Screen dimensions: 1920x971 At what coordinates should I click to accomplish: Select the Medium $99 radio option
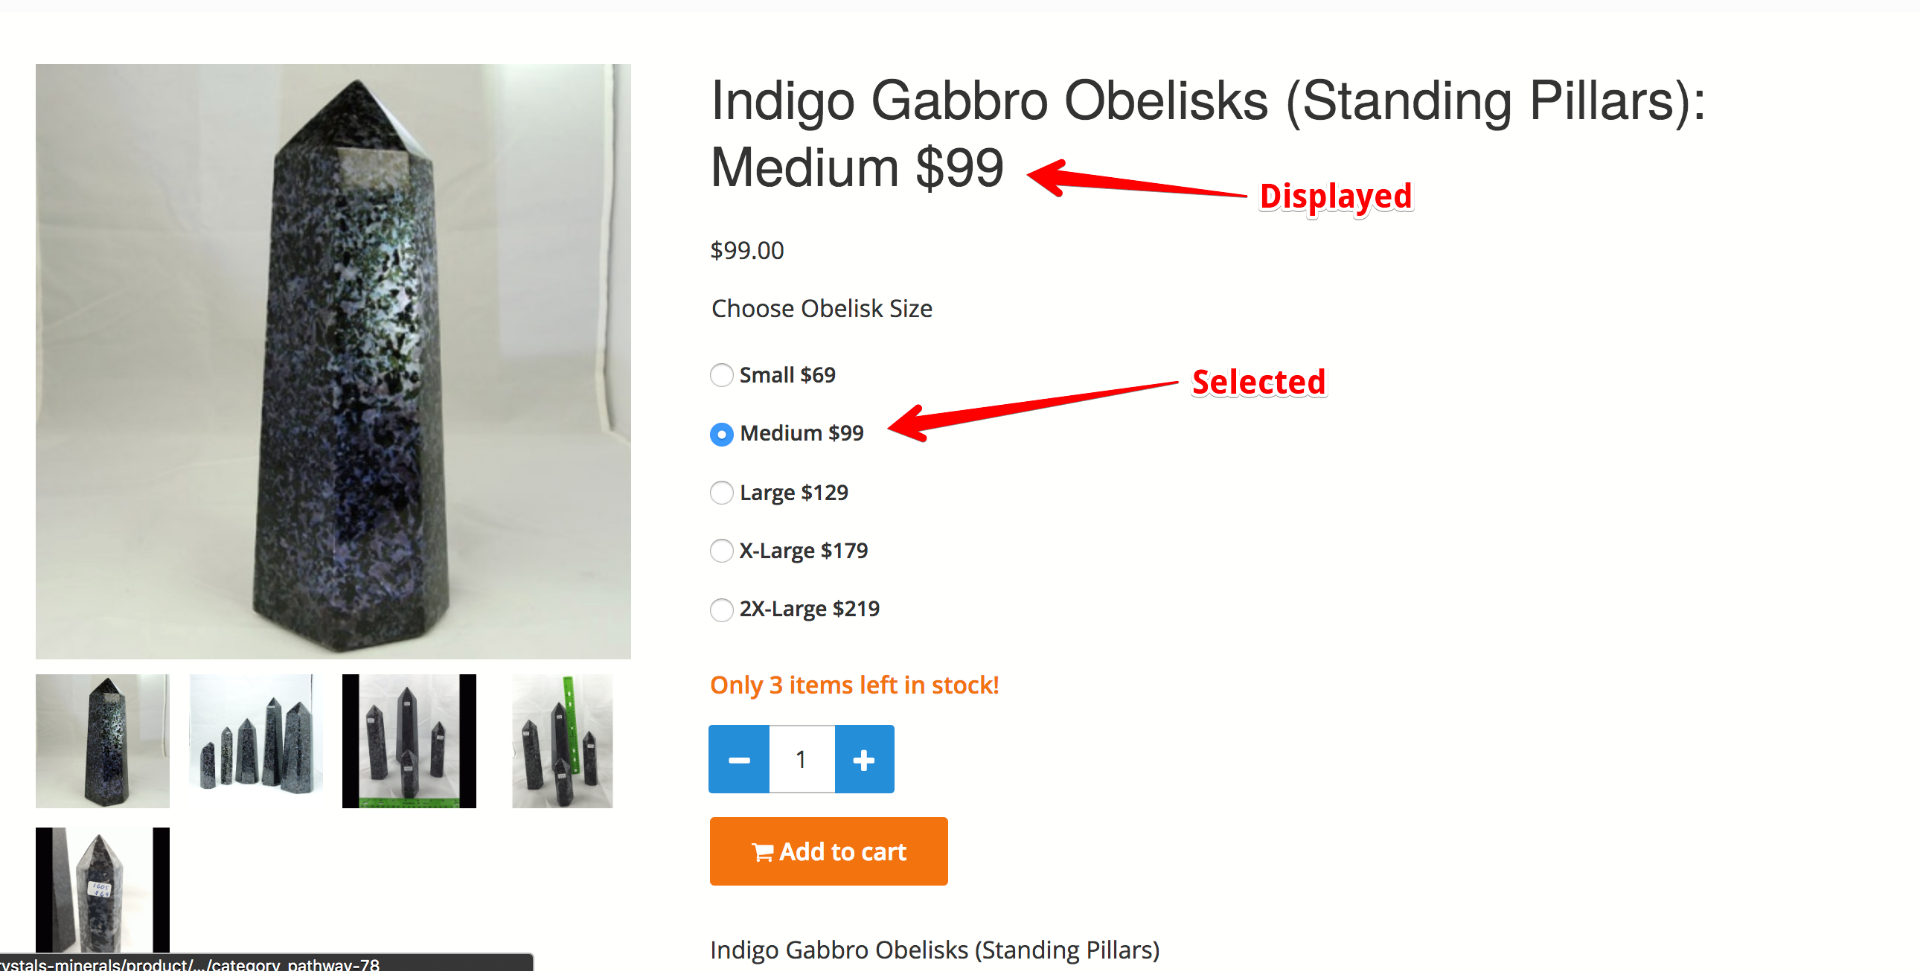pyautogui.click(x=721, y=434)
